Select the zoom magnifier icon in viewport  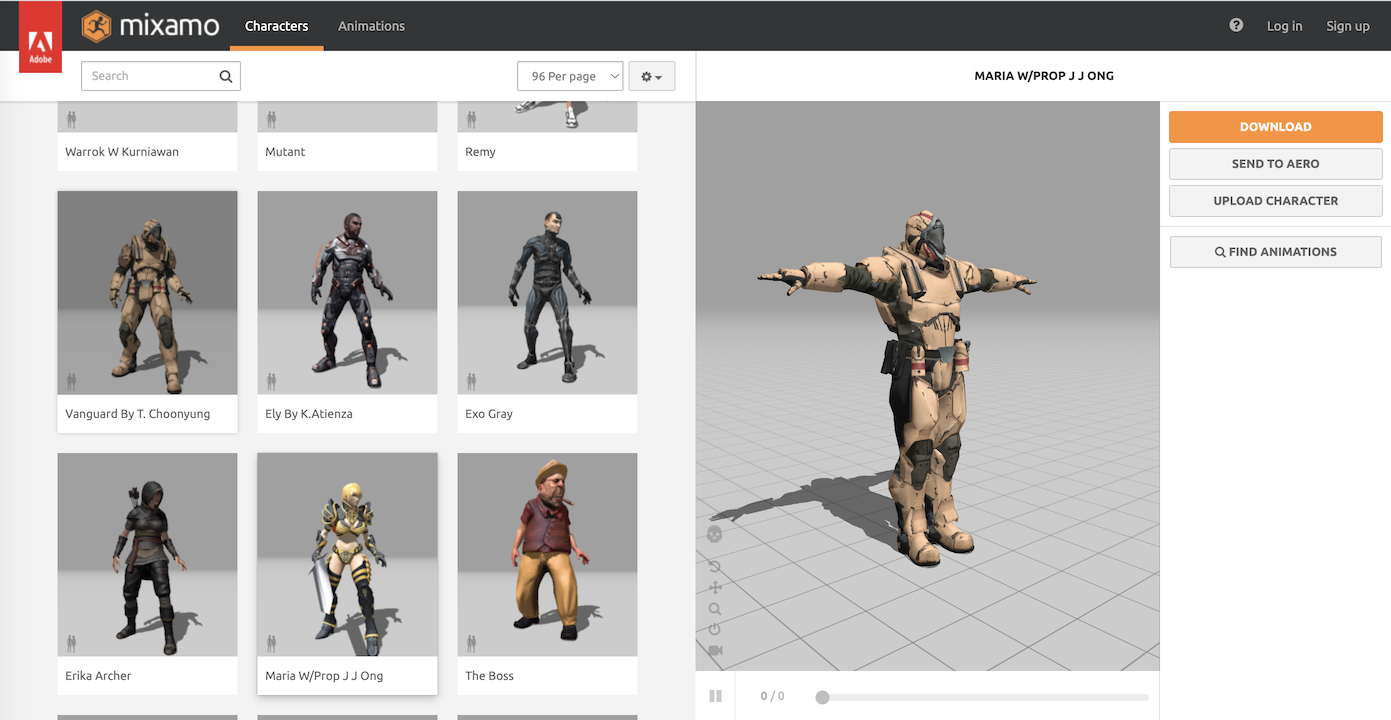(715, 609)
